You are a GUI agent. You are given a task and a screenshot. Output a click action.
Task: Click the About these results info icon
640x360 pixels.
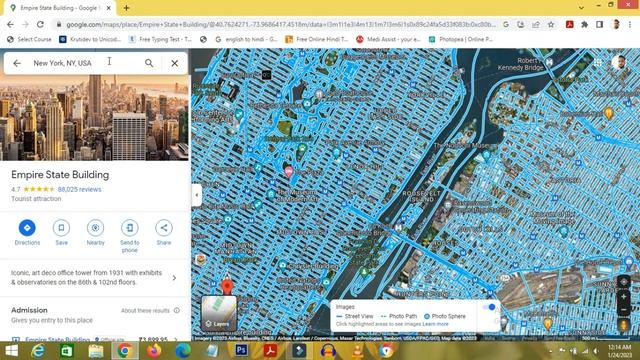click(x=177, y=311)
